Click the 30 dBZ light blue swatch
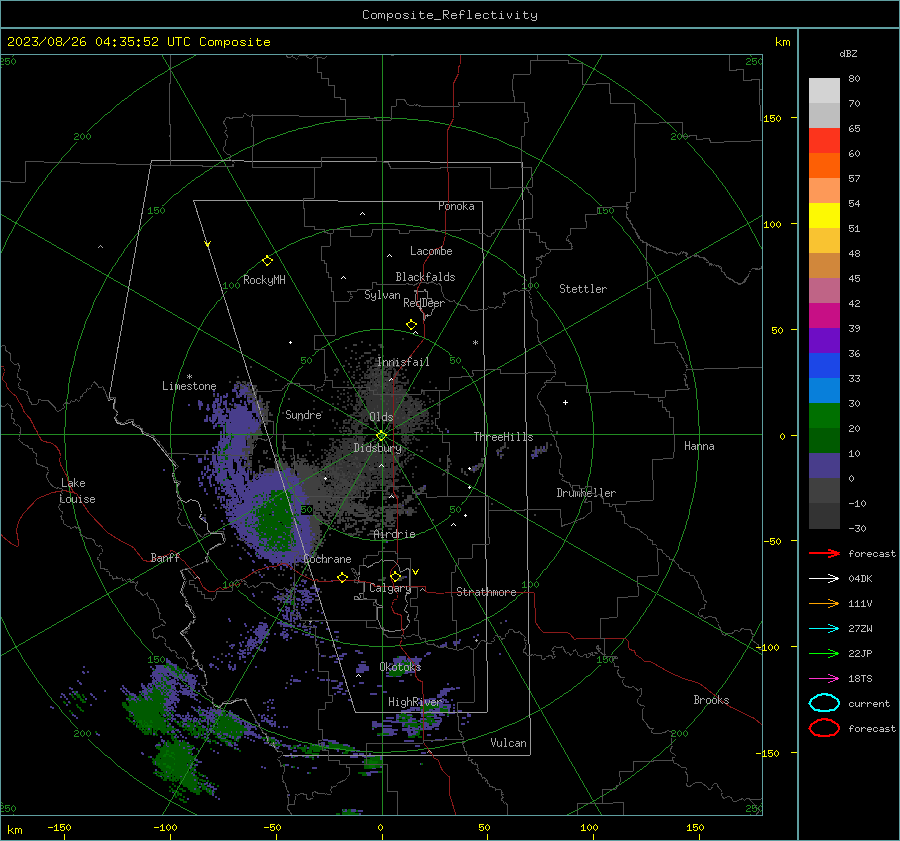Viewport: 900px width, 841px height. tap(824, 390)
